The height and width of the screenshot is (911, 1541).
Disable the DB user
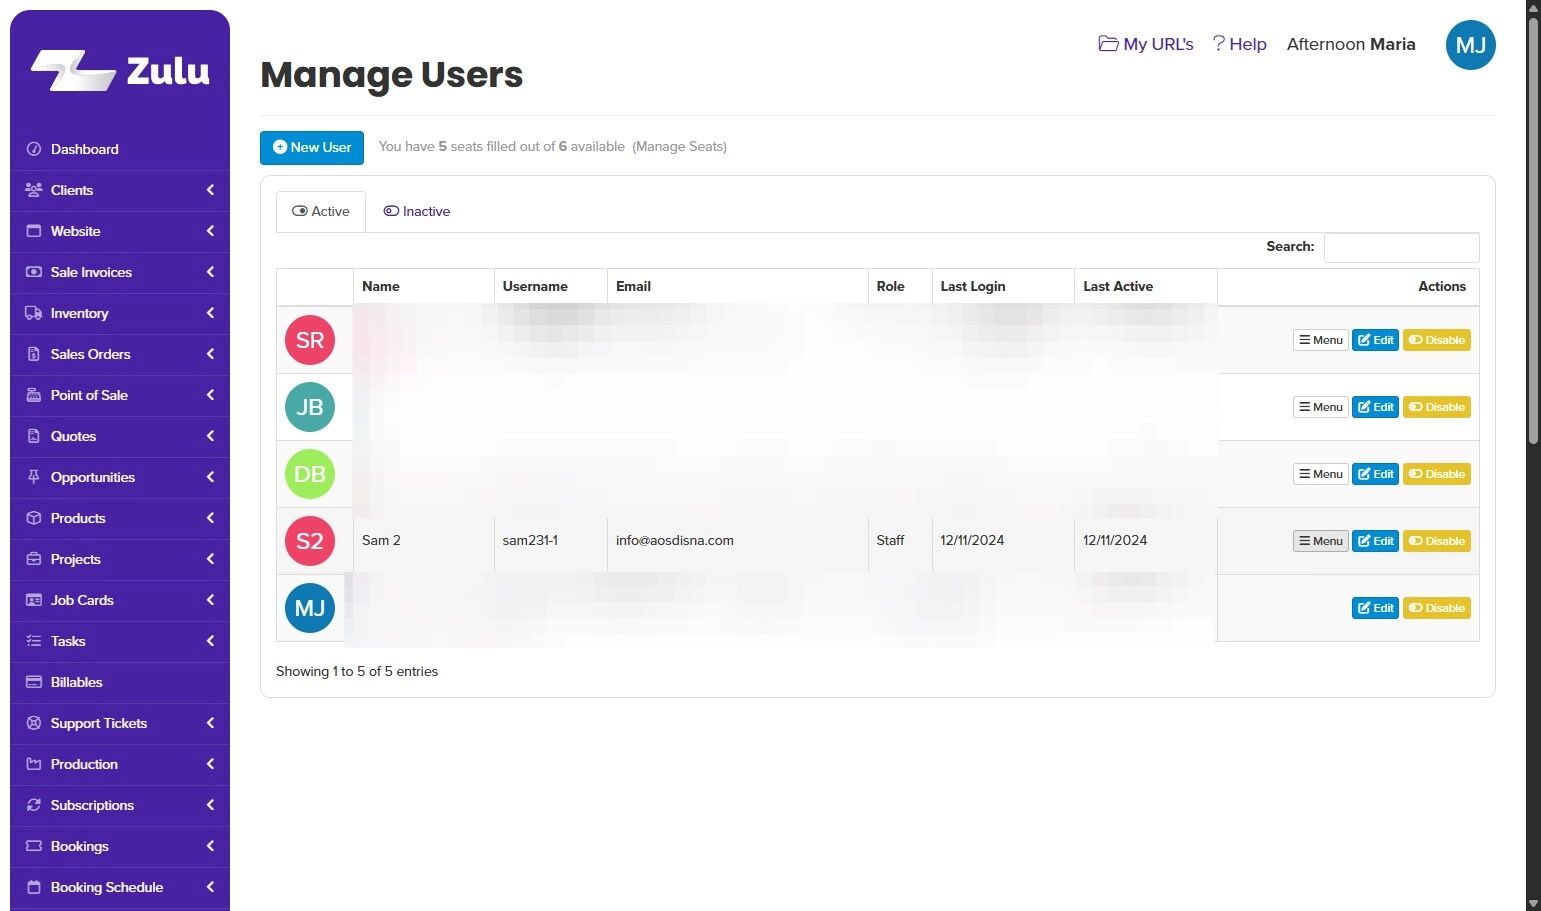(x=1437, y=474)
